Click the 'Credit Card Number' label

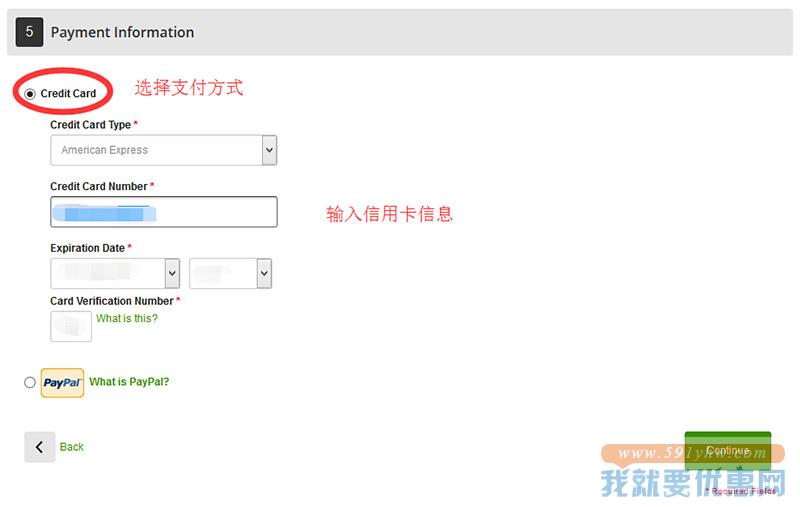(x=98, y=186)
